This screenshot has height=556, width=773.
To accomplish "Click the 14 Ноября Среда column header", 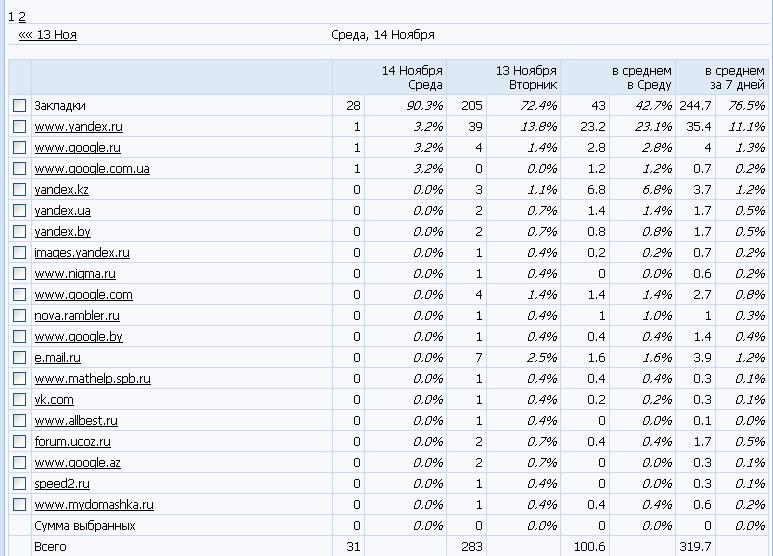I will 411,78.
